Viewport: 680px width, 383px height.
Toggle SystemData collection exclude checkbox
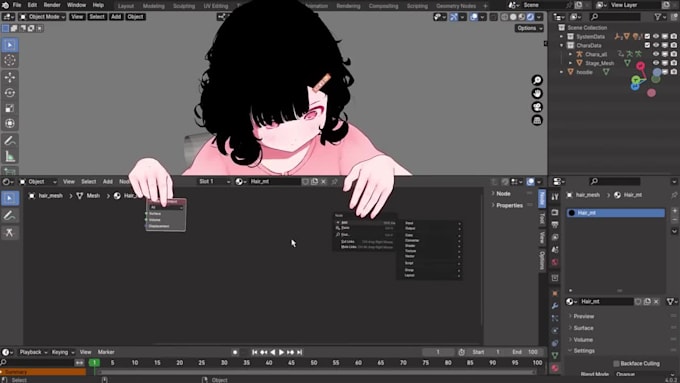(647, 36)
